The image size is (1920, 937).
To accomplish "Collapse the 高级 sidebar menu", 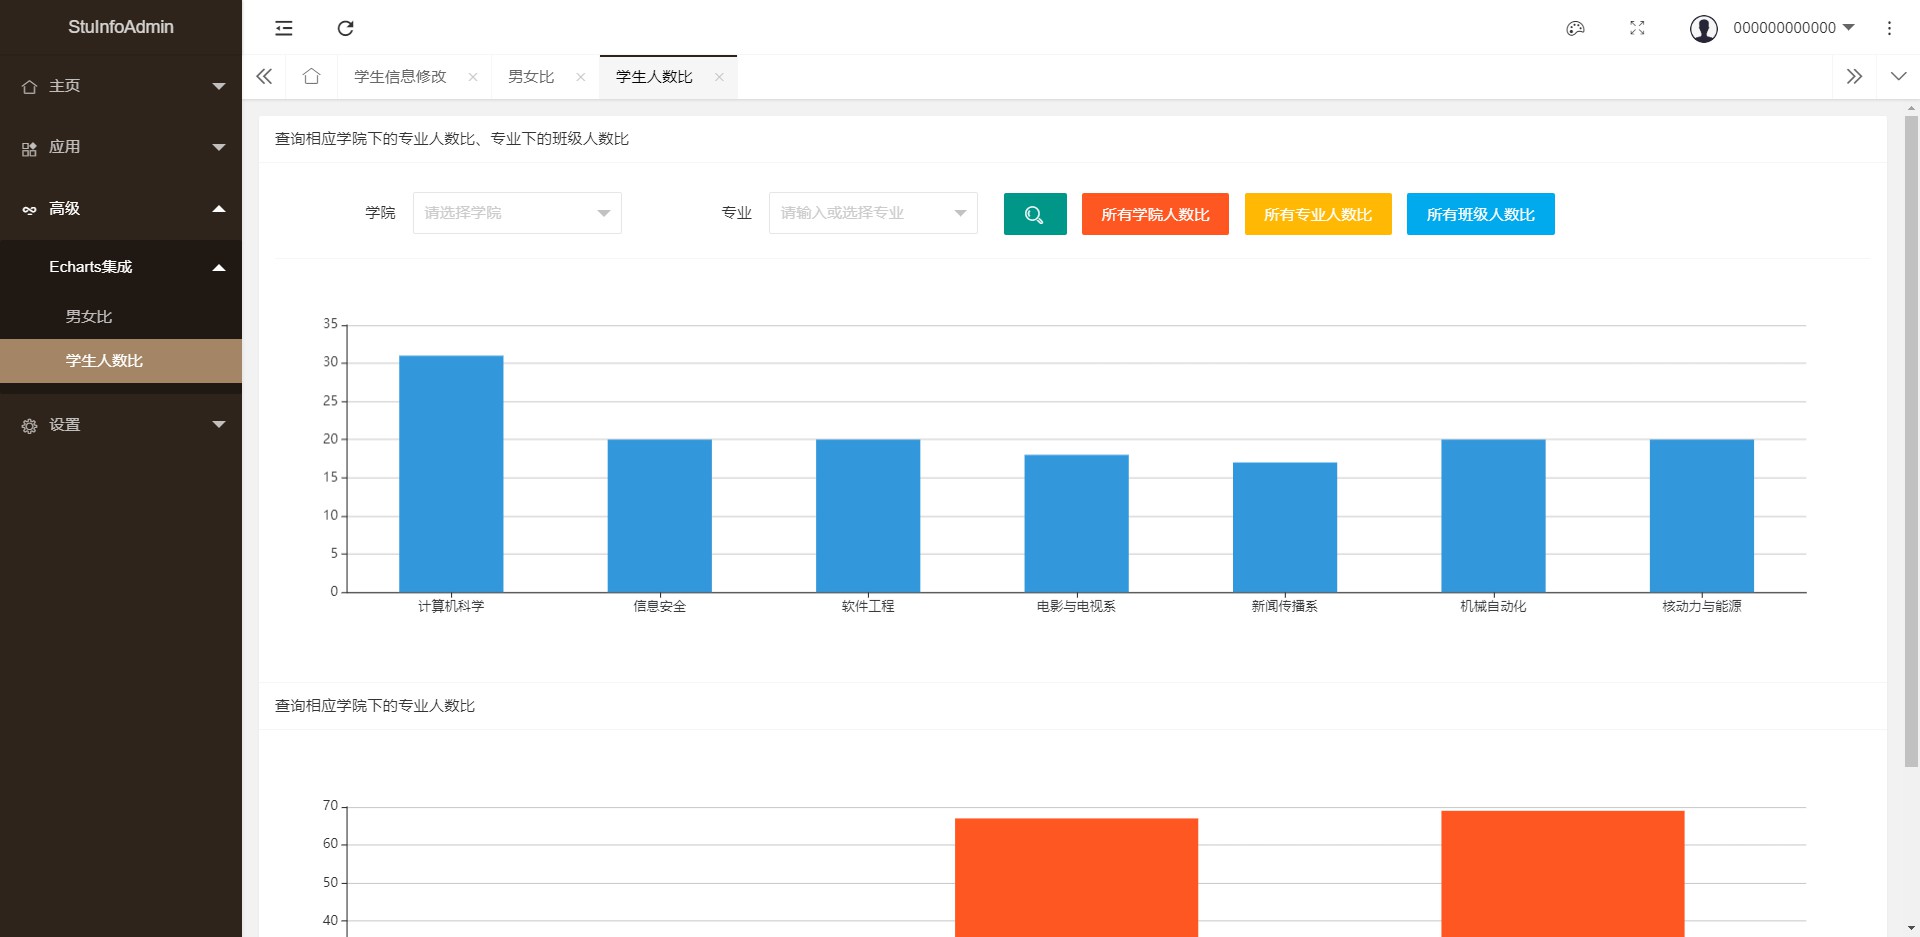I will pos(121,209).
